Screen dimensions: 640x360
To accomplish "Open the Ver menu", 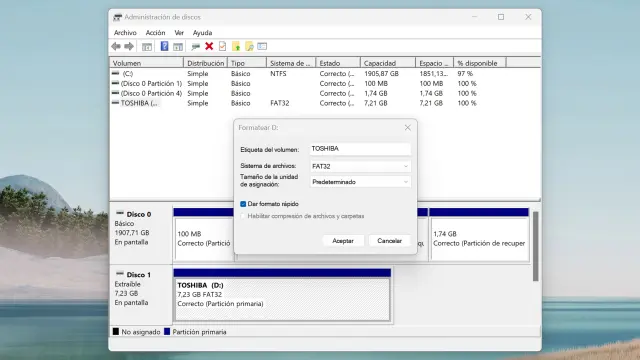I will pos(179,33).
